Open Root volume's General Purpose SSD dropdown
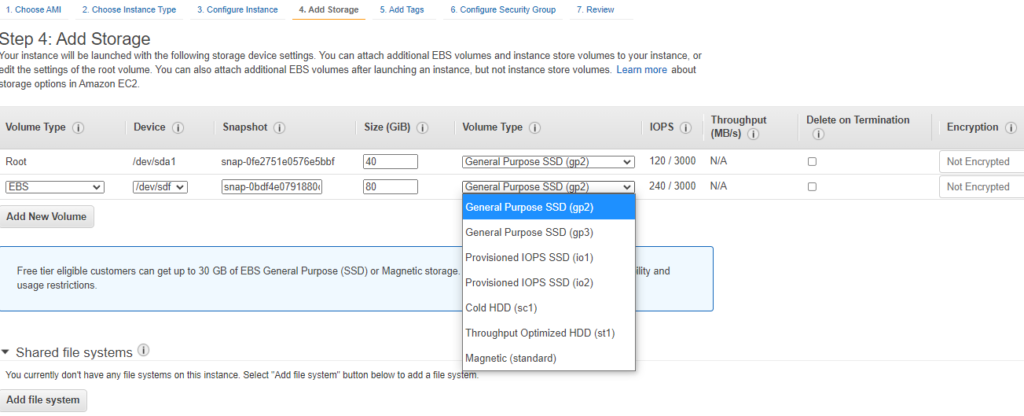This screenshot has height=416, width=1024. click(549, 162)
